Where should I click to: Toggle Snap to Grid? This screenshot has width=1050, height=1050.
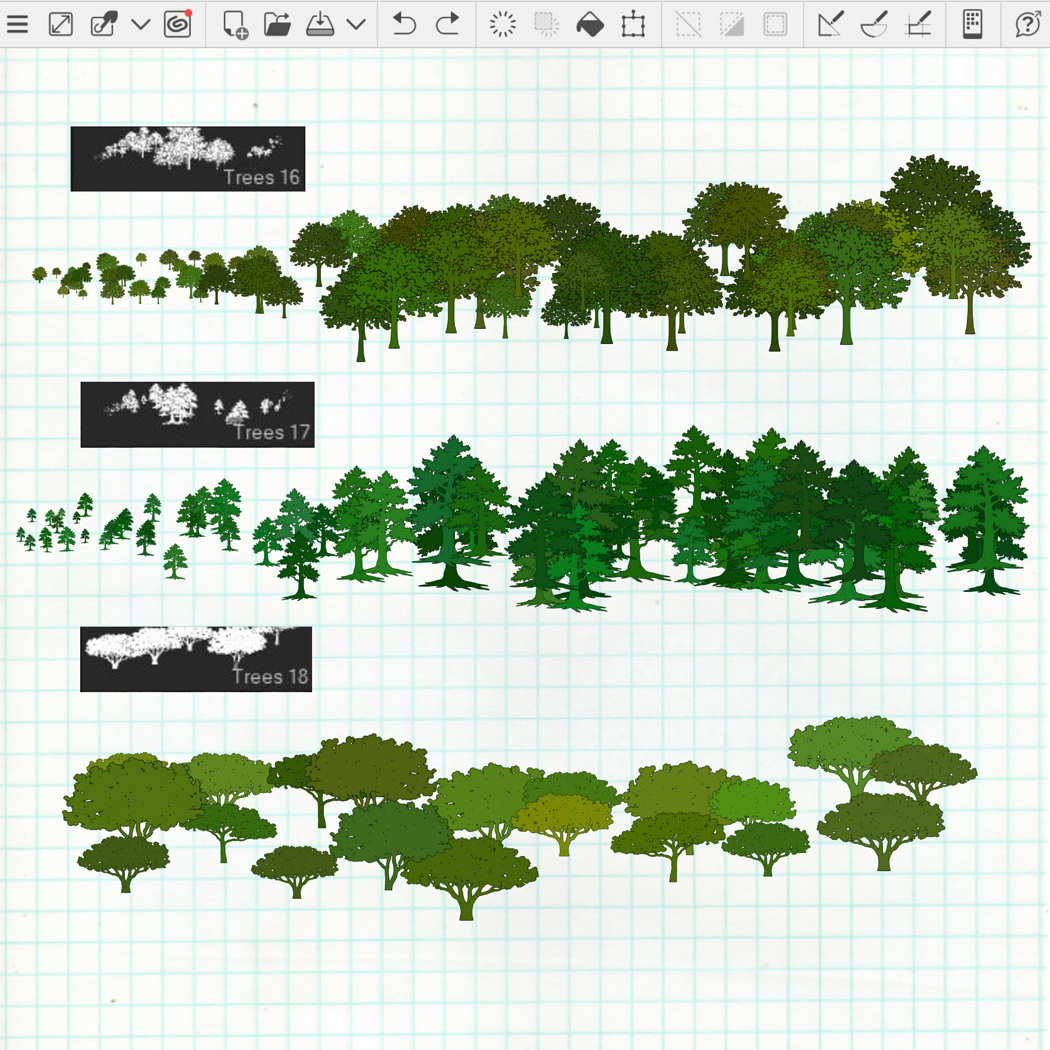pyautogui.click(x=917, y=24)
